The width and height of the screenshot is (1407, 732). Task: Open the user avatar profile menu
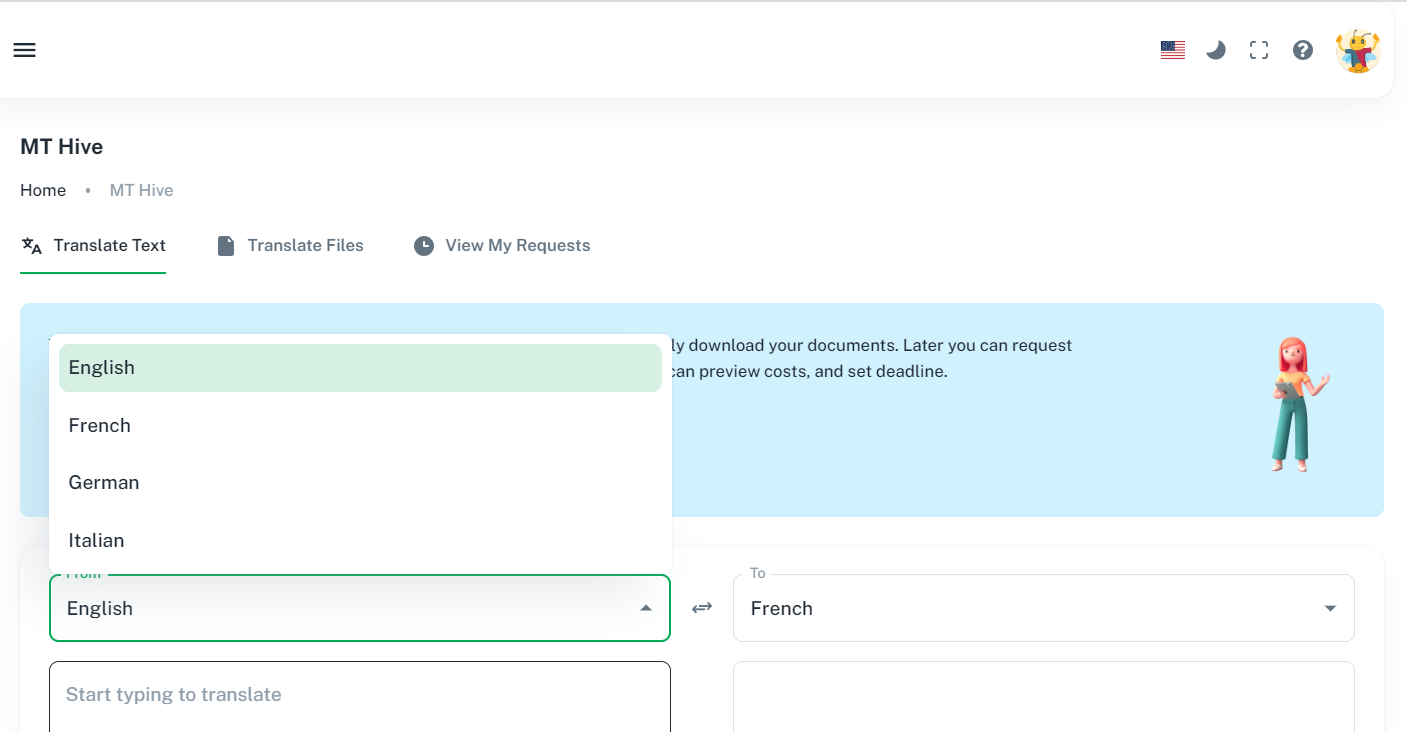pyautogui.click(x=1357, y=50)
